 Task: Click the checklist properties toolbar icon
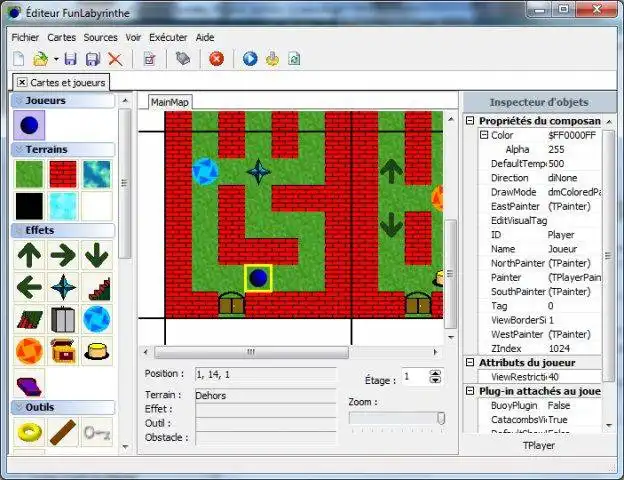[x=150, y=59]
